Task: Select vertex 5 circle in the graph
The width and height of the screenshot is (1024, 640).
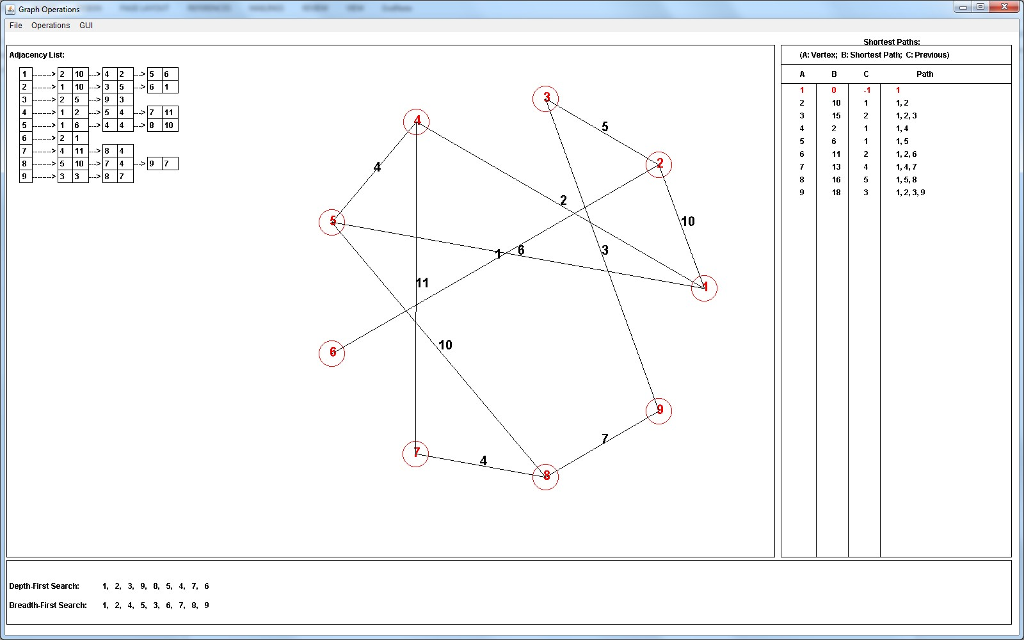Action: [332, 221]
